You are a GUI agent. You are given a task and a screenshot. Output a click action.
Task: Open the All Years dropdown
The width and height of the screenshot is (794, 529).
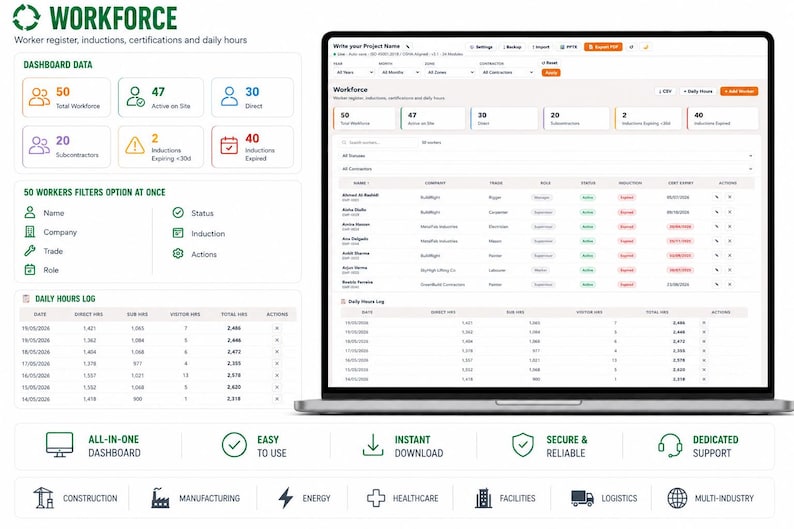354,72
